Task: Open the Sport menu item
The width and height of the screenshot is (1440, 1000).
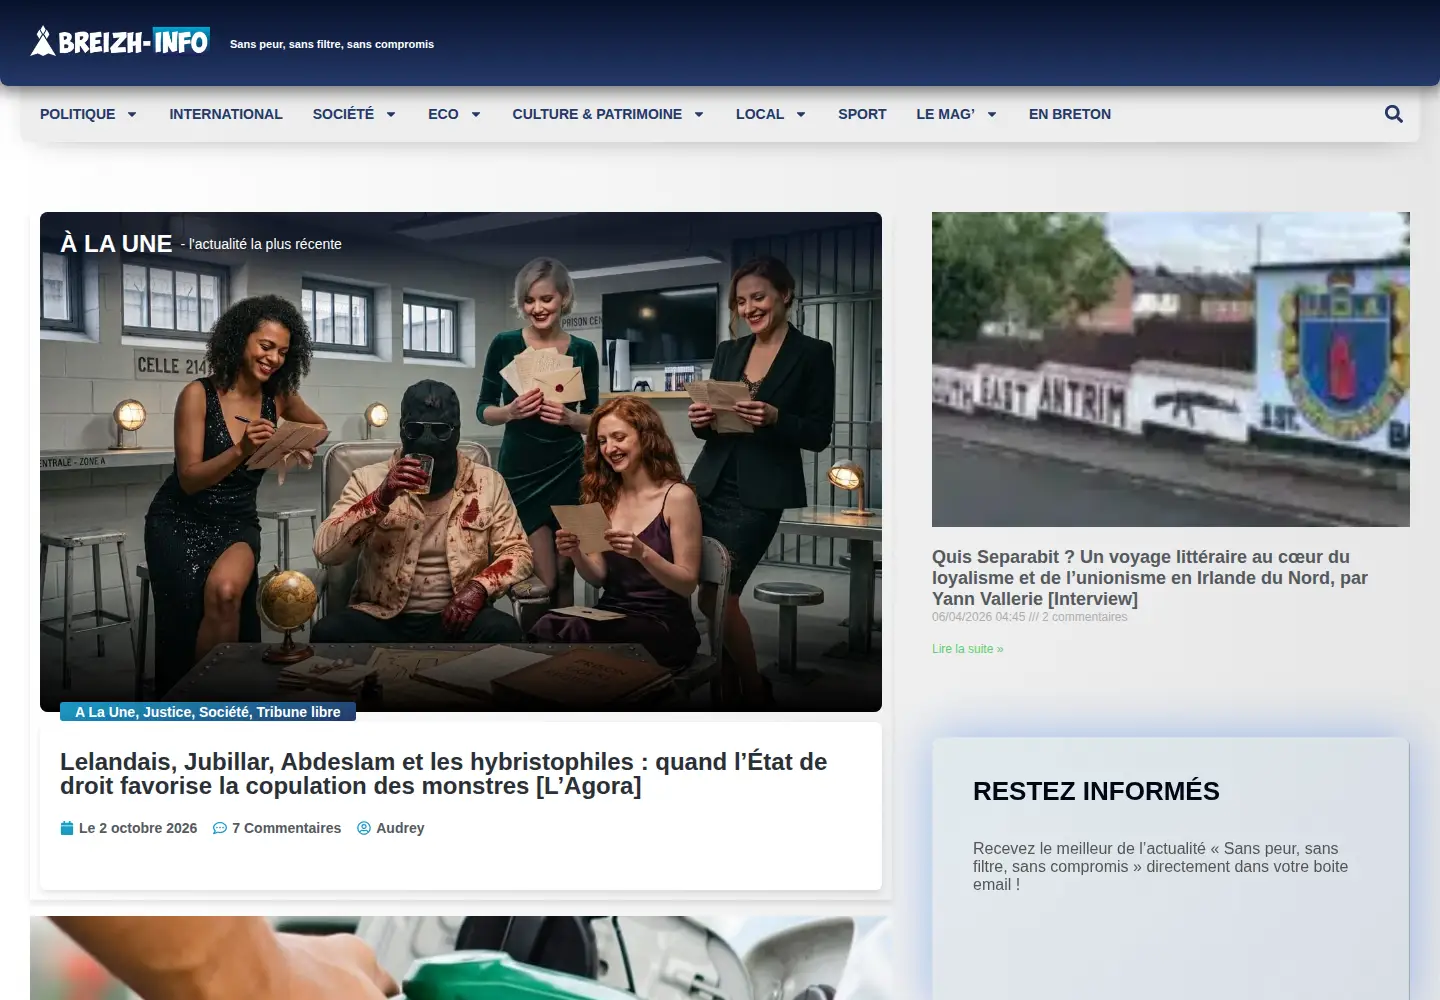Action: coord(862,114)
